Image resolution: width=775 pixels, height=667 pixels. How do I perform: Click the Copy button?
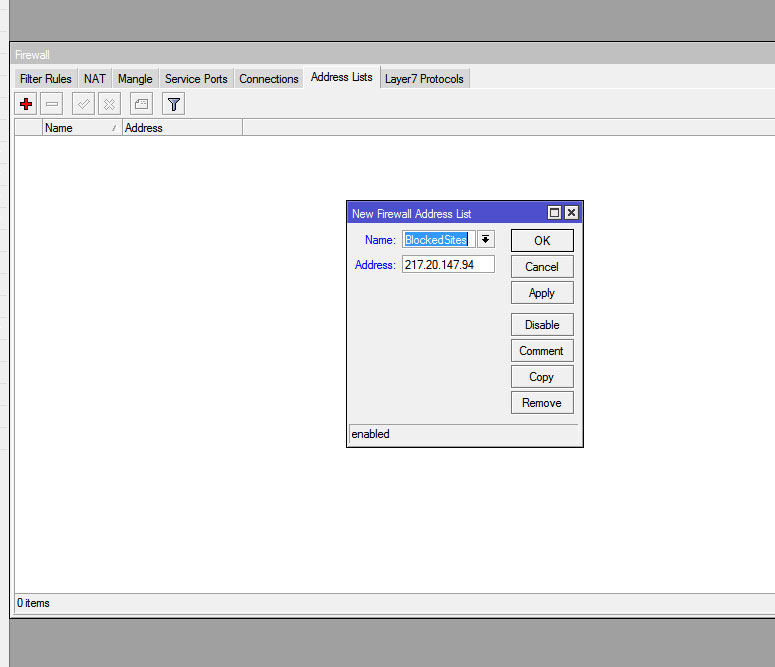point(542,377)
